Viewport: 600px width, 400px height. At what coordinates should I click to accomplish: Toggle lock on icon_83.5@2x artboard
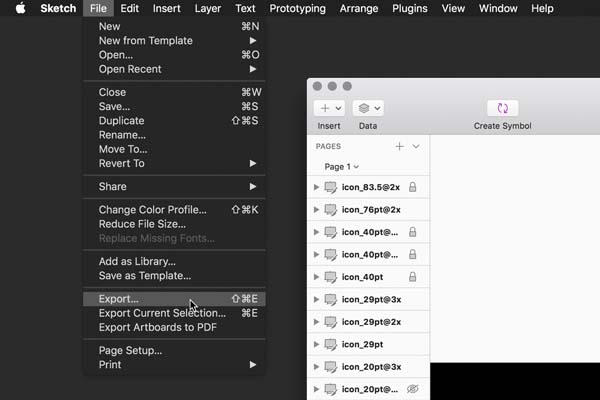click(x=412, y=187)
